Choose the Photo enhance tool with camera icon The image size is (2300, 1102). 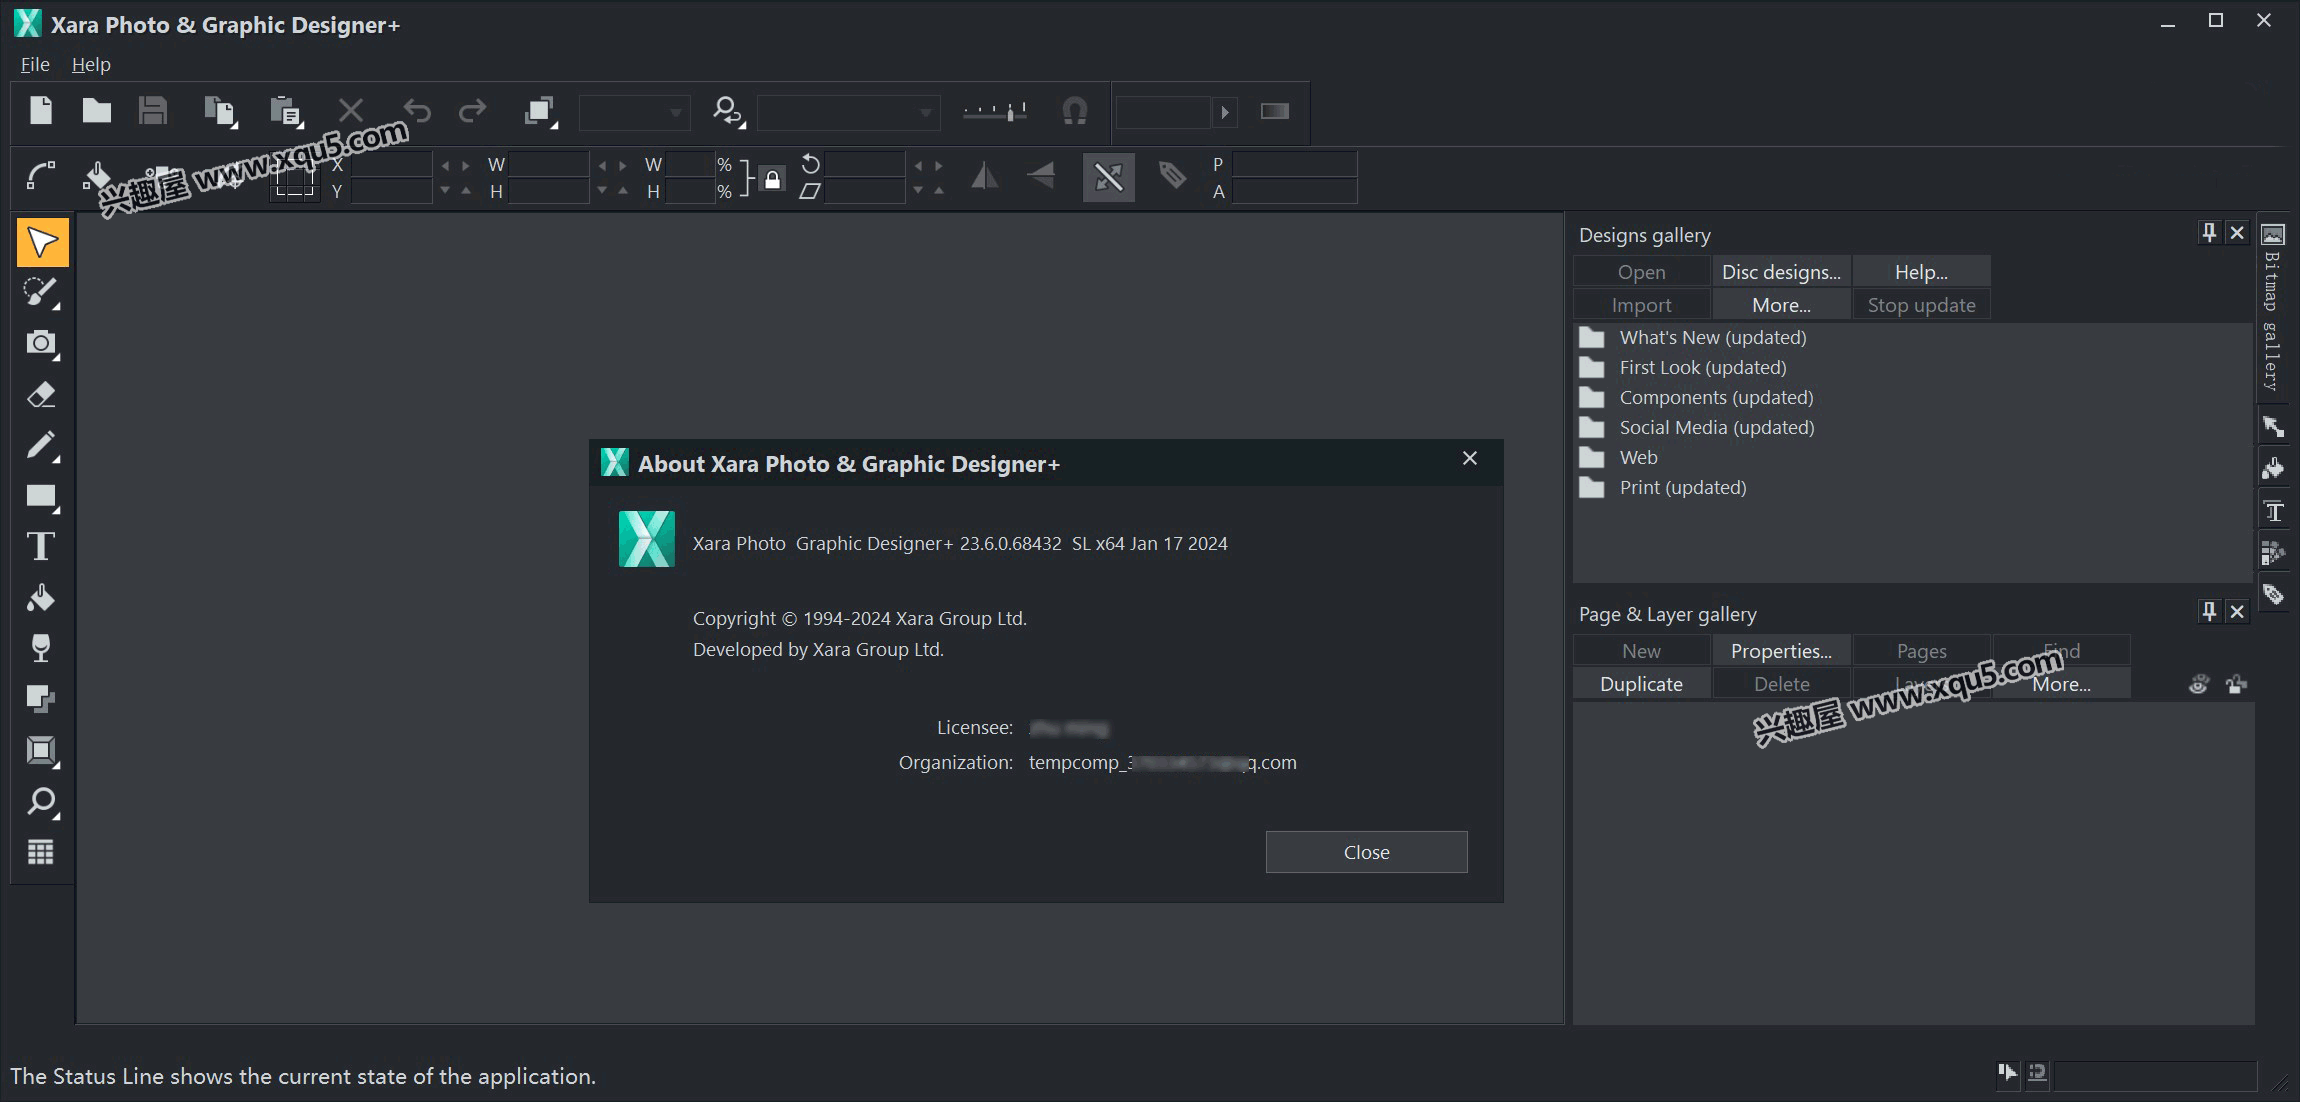click(x=42, y=343)
